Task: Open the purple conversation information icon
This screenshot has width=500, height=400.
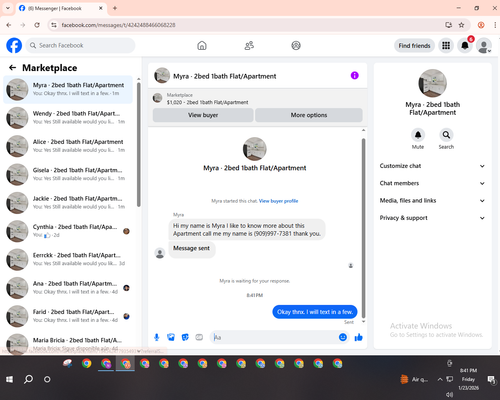Action: click(355, 76)
